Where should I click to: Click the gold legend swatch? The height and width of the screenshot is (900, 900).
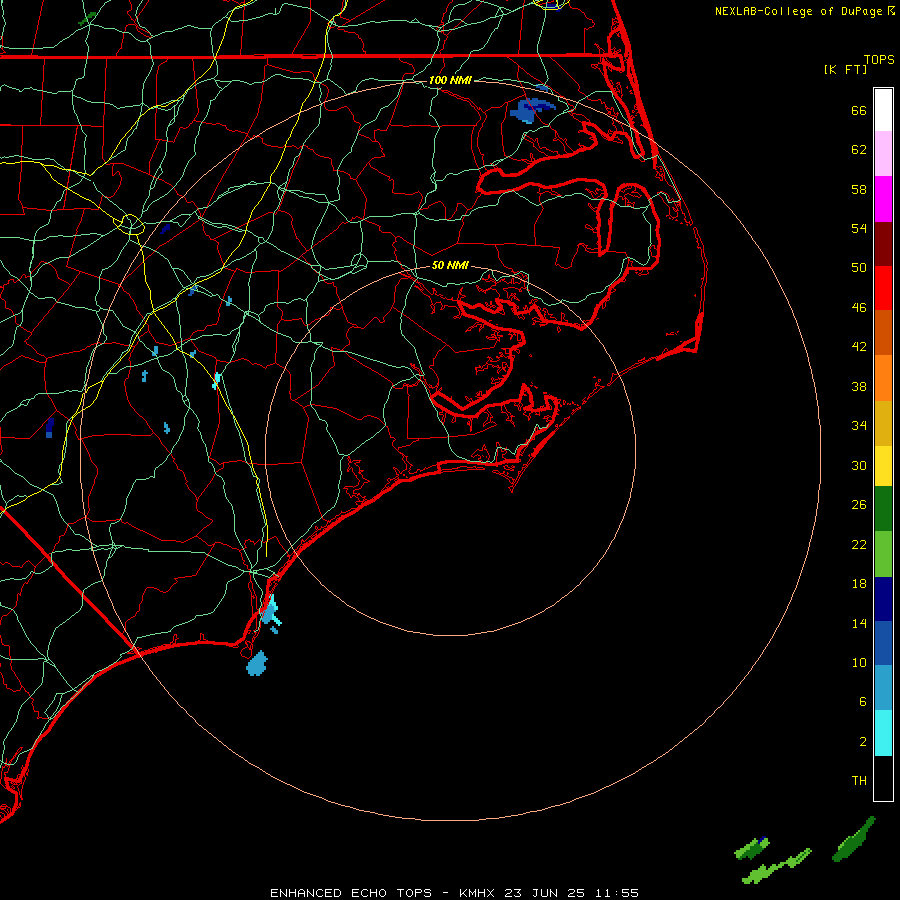883,423
